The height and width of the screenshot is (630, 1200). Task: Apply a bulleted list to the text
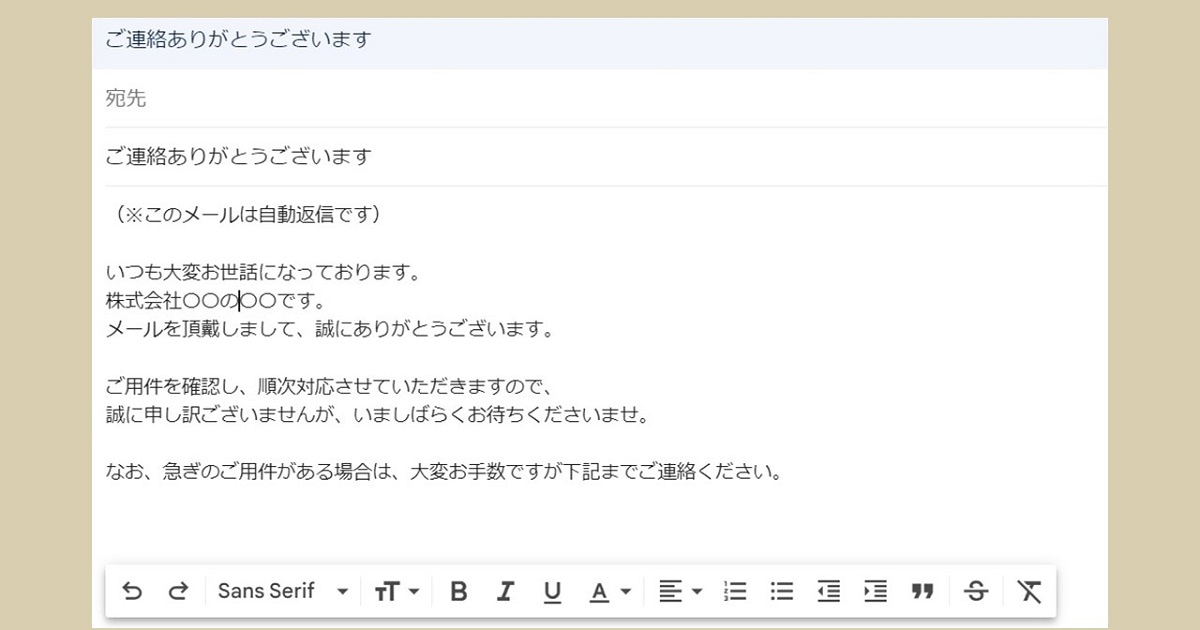tap(782, 591)
